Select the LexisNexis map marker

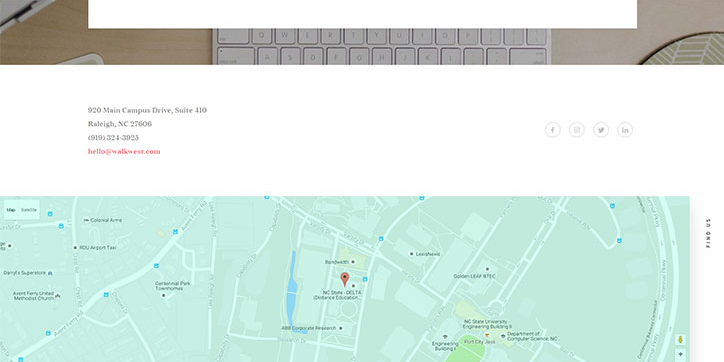411,254
